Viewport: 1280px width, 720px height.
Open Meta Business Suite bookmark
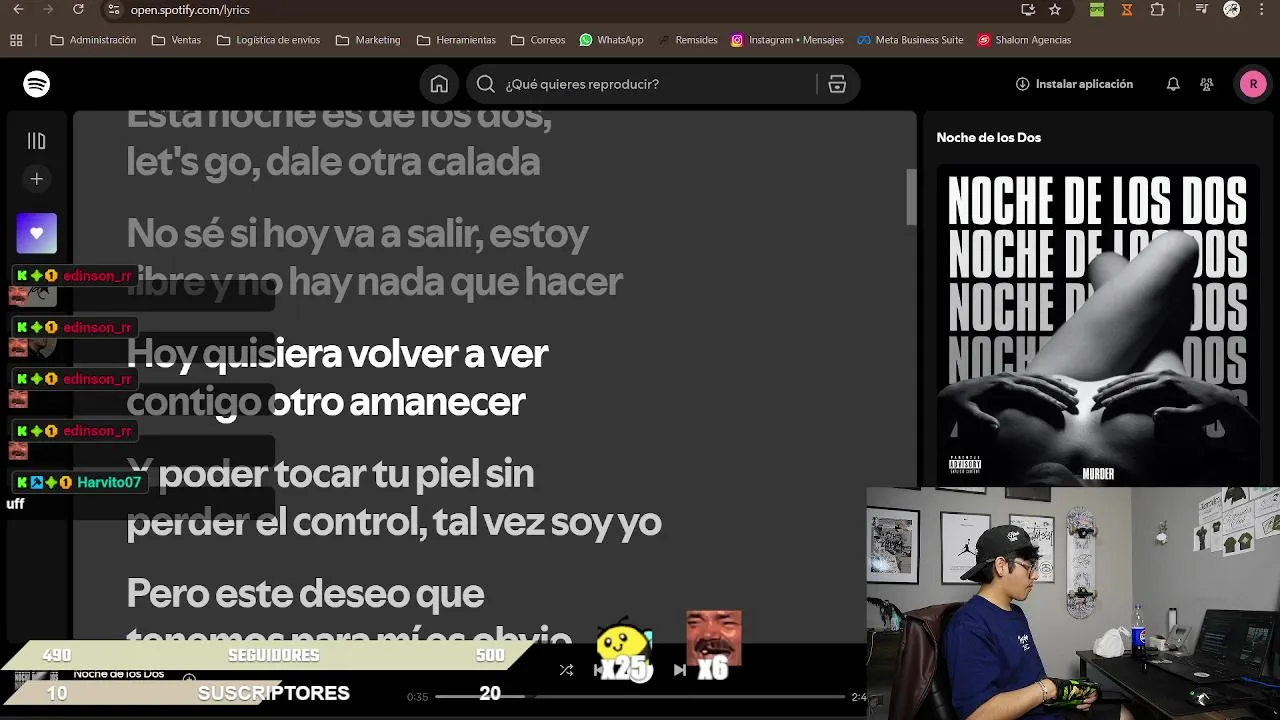910,40
